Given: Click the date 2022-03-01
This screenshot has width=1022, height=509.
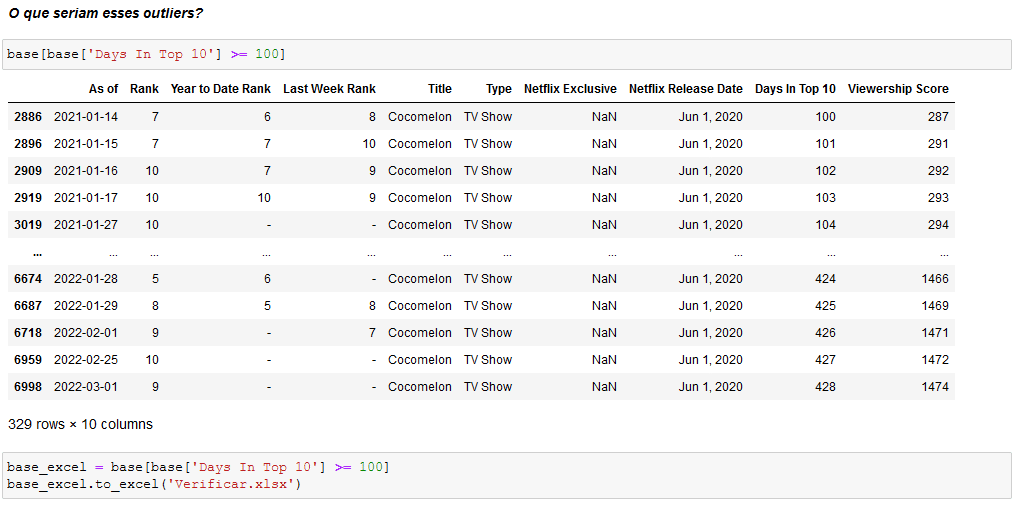Looking at the screenshot, I should tap(86, 386).
